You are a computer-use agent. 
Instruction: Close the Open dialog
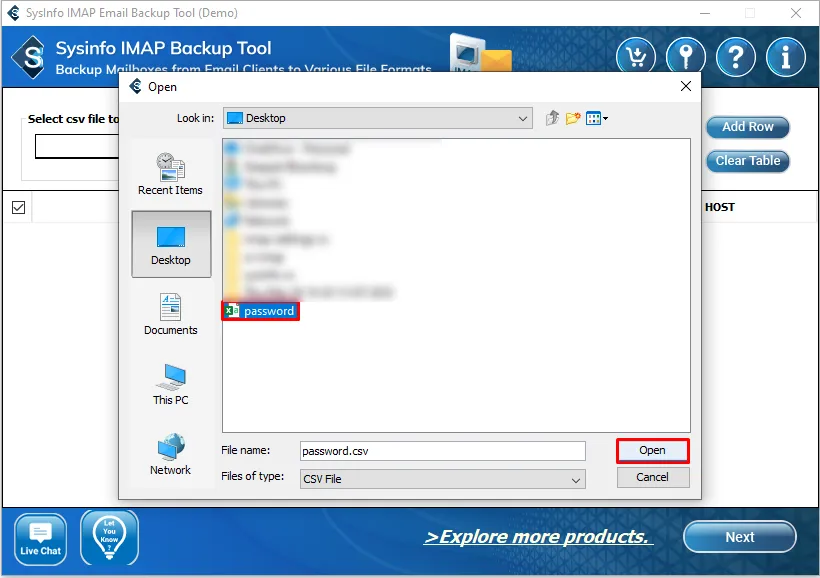coord(686,86)
